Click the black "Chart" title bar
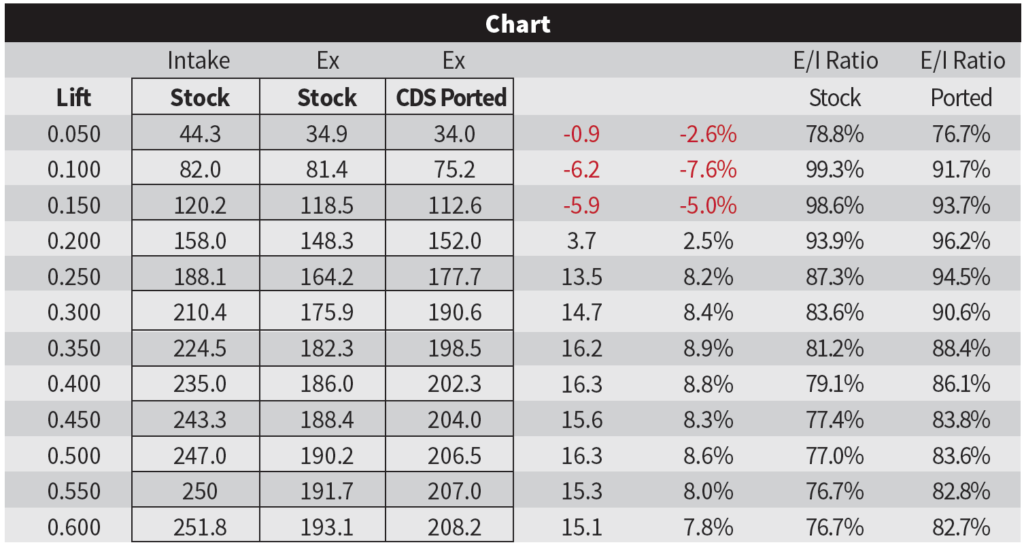The height and width of the screenshot is (545, 1024). click(x=512, y=24)
